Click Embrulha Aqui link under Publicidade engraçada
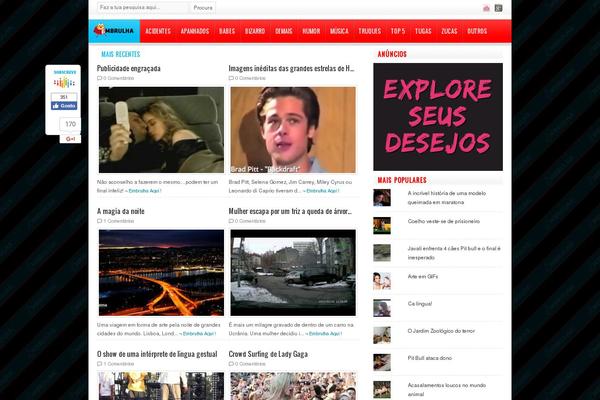 [x=143, y=191]
